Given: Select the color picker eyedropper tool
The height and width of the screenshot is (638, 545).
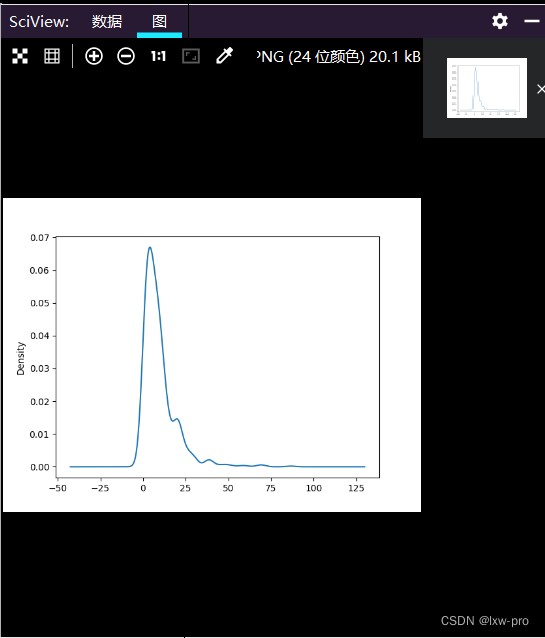Looking at the screenshot, I should tap(224, 56).
